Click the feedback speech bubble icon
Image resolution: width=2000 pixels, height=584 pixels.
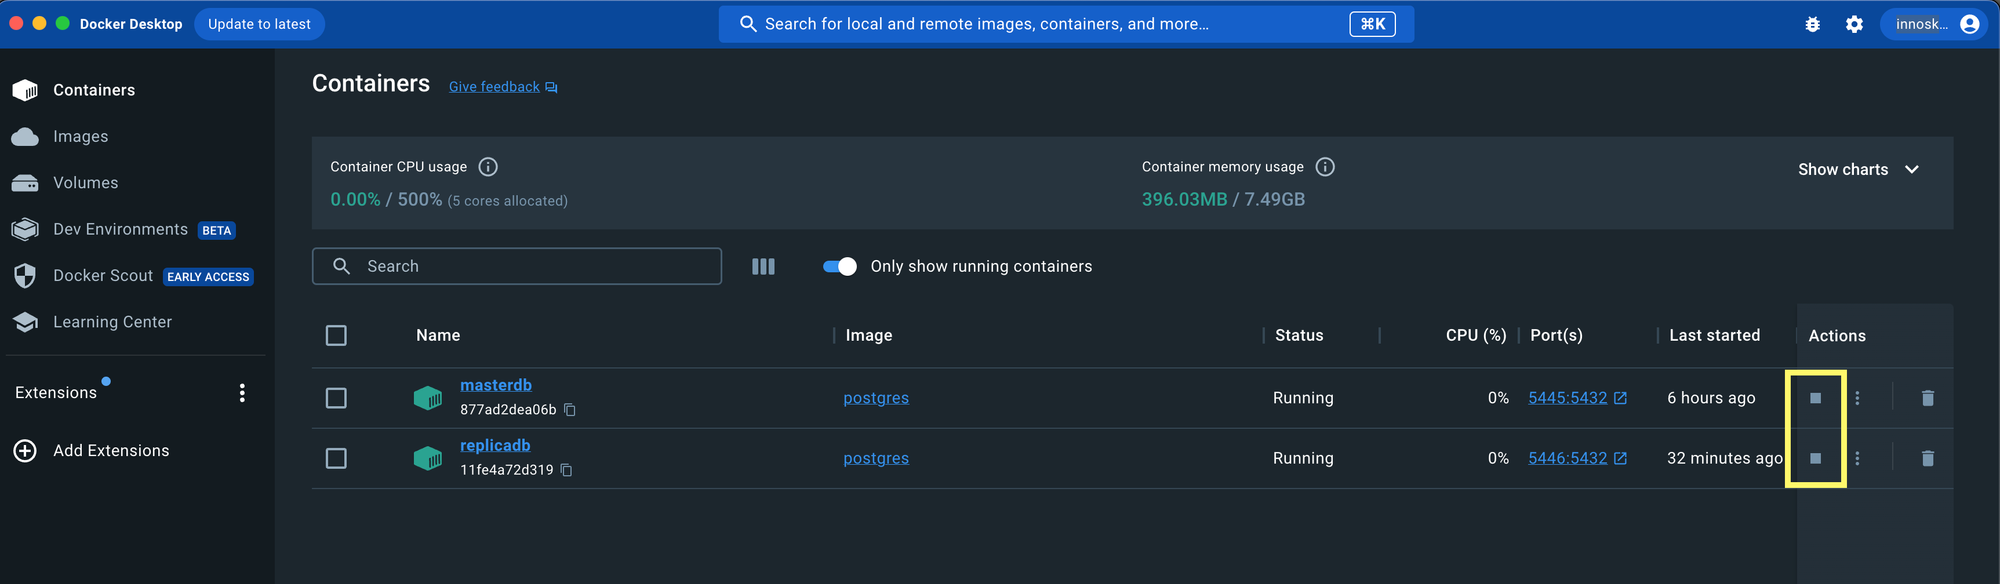(x=551, y=88)
